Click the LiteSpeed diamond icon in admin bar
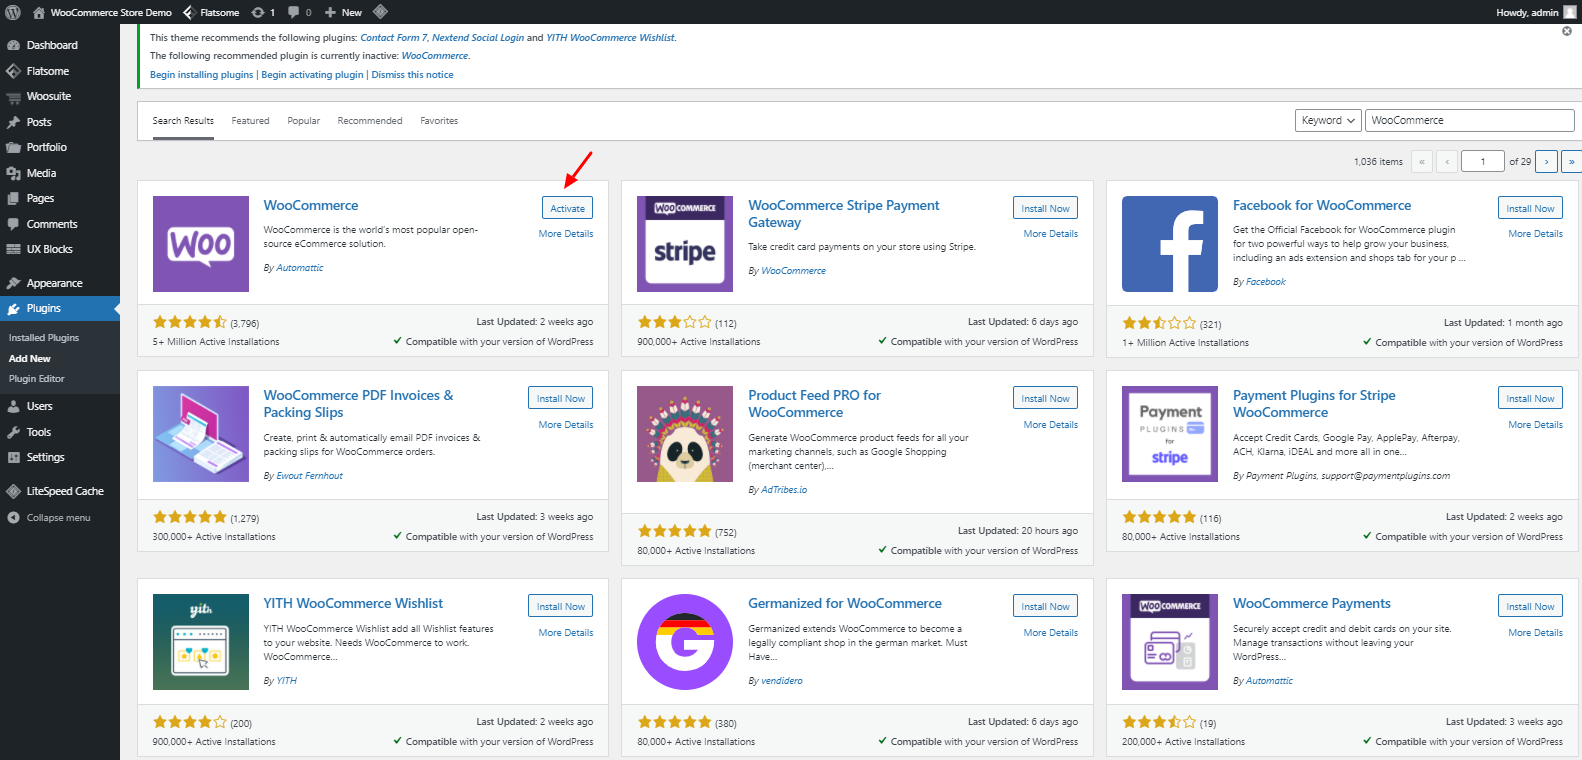1582x760 pixels. (x=380, y=12)
